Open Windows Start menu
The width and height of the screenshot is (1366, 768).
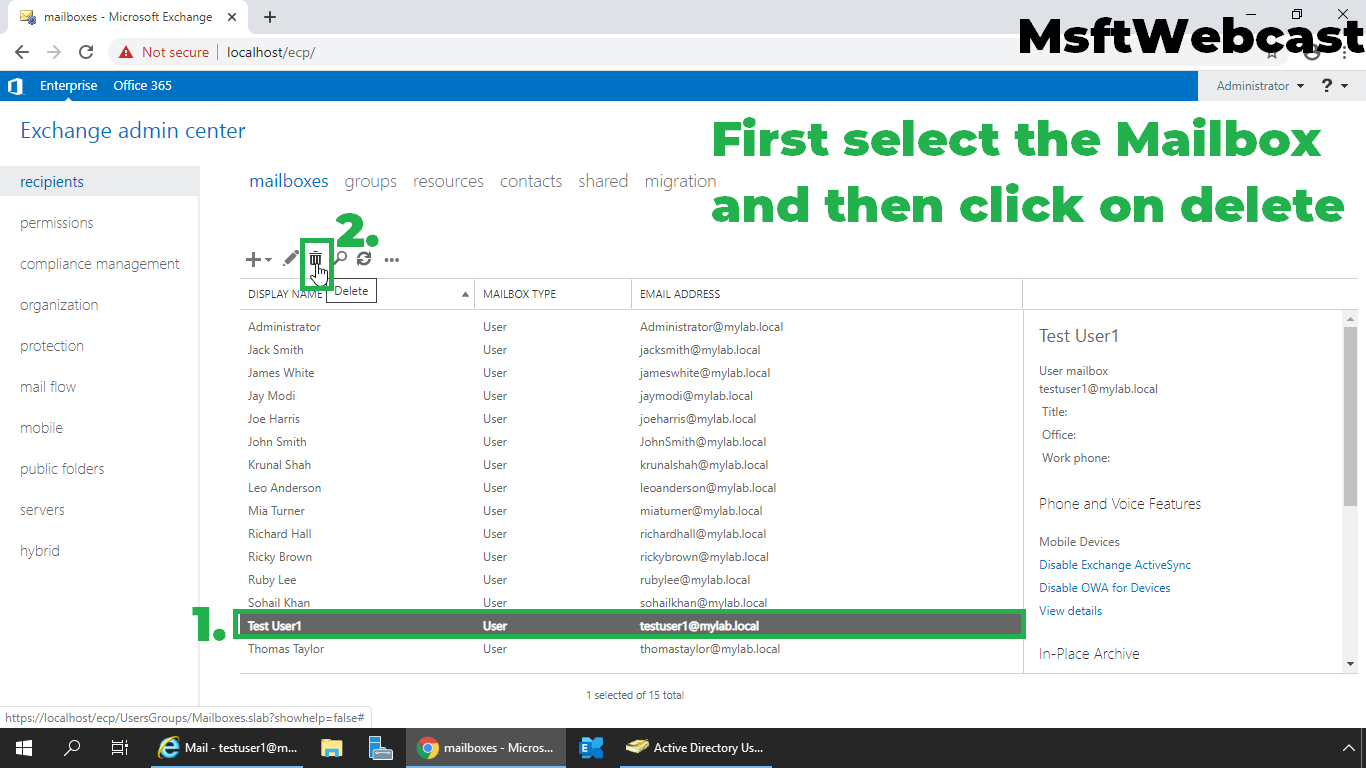point(24,748)
